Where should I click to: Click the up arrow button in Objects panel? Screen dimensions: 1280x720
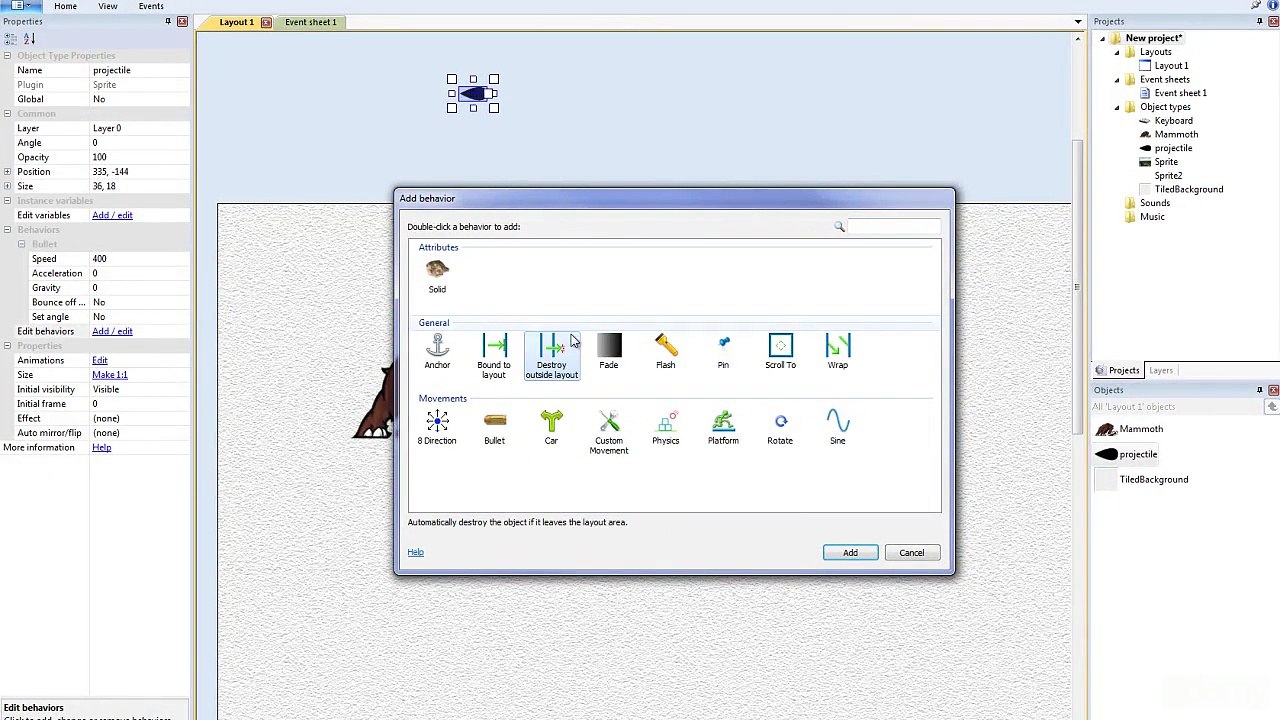point(1272,407)
